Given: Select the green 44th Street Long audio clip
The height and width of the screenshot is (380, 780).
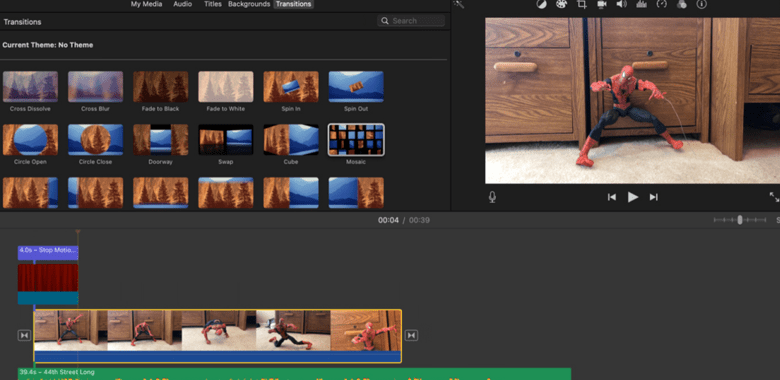Looking at the screenshot, I should 294,374.
